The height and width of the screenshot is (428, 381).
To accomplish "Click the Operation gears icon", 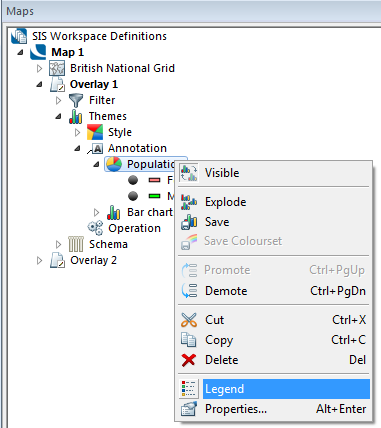I will pos(95,228).
